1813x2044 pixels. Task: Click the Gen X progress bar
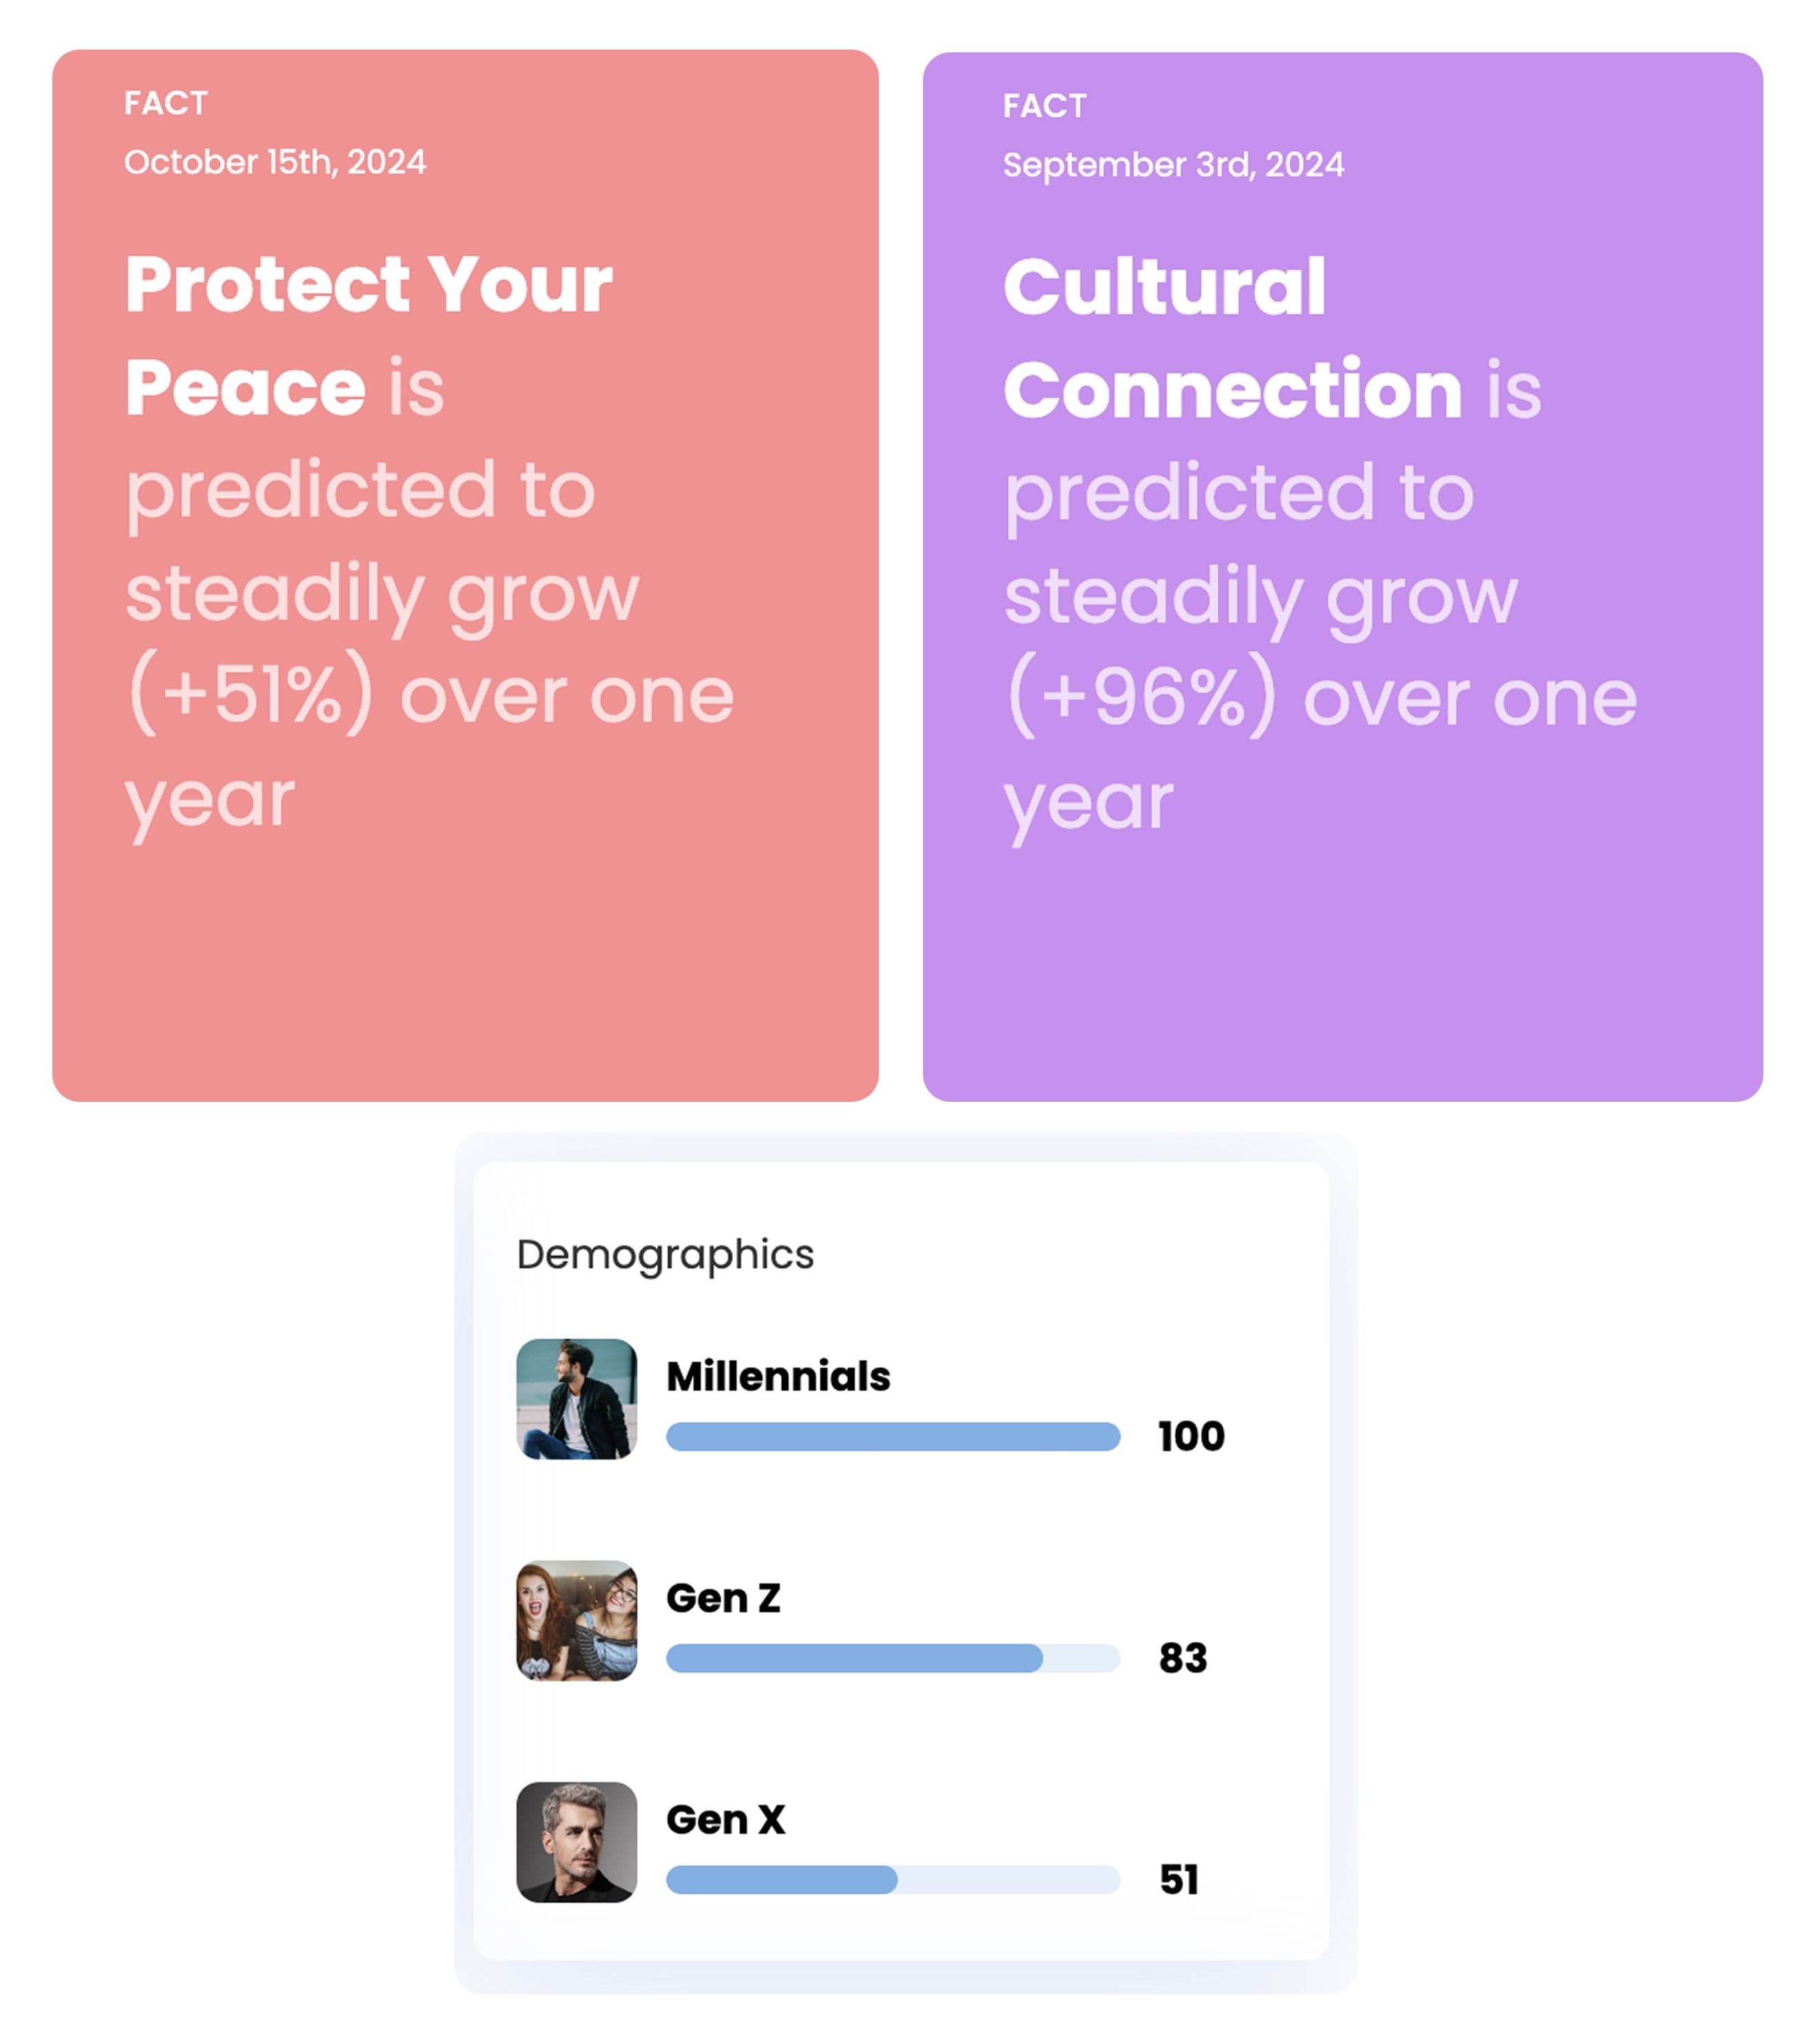892,1879
